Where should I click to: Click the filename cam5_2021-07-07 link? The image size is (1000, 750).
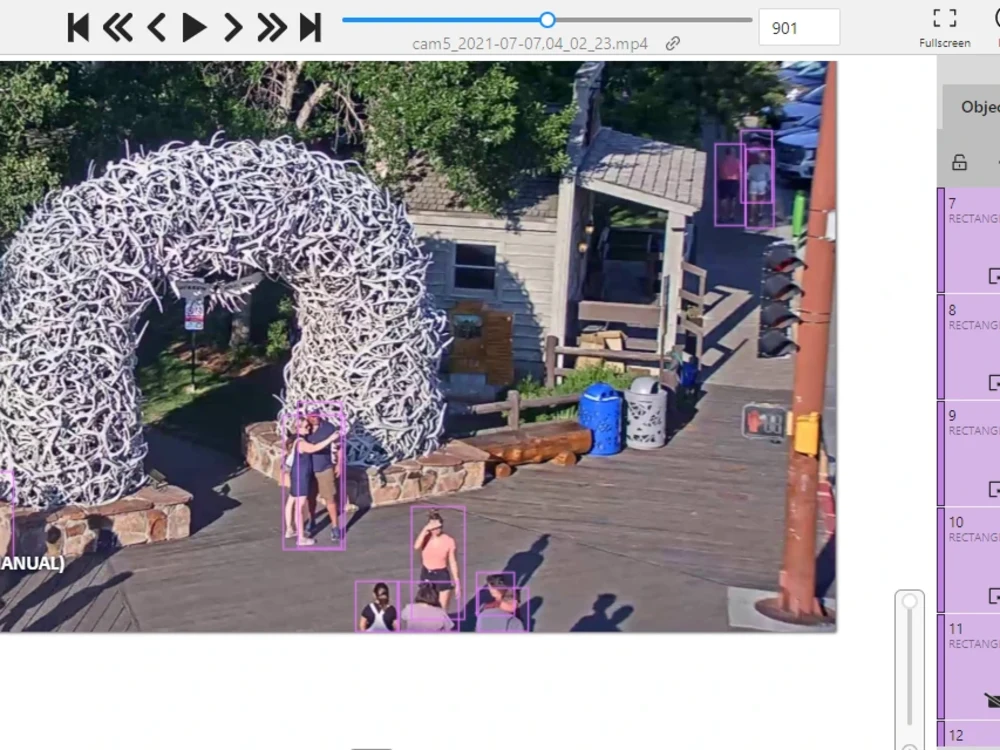(528, 43)
